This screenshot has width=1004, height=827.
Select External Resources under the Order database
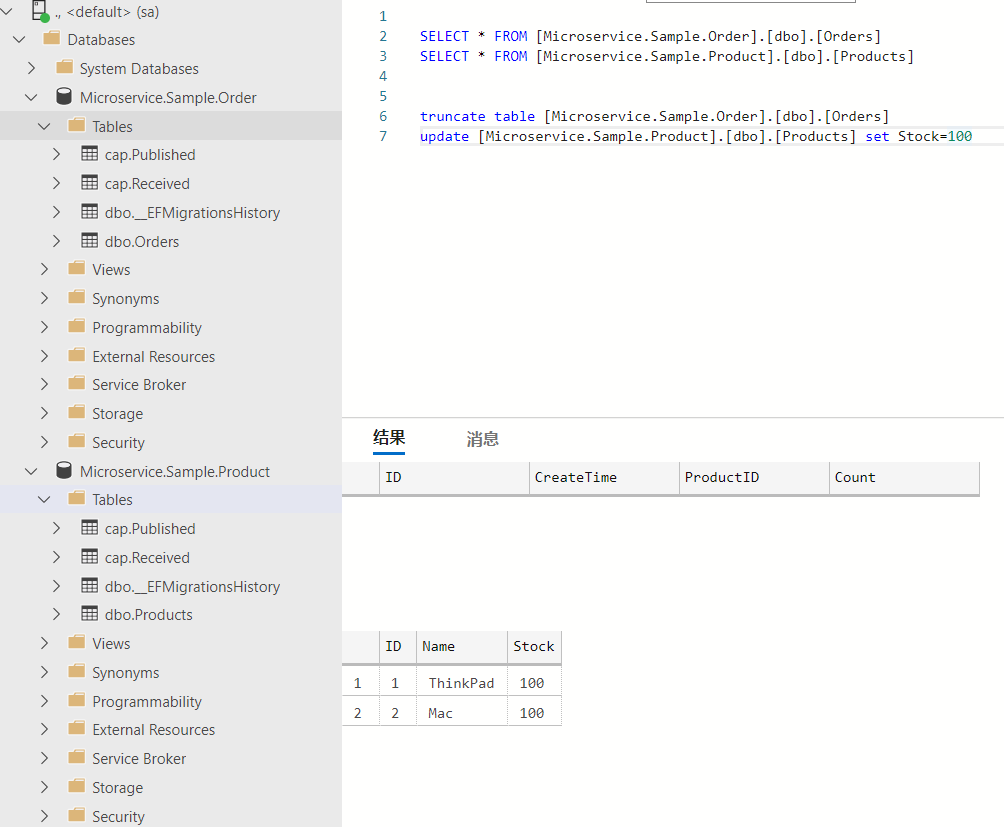pyautogui.click(x=153, y=356)
